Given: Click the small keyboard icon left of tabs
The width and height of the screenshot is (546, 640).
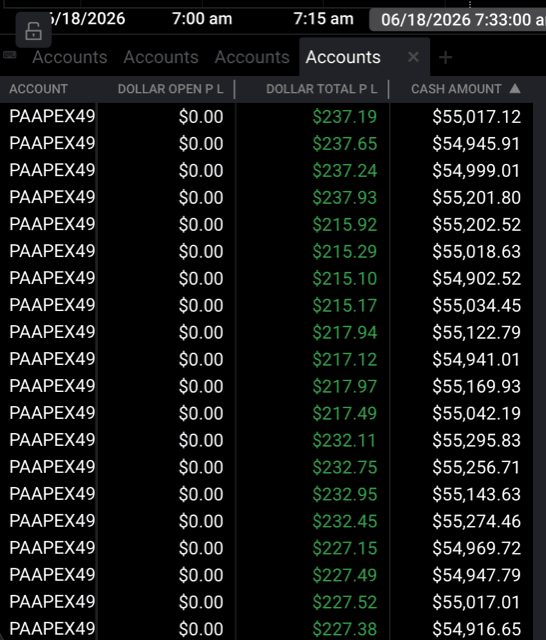Looking at the screenshot, I should coord(9,54).
